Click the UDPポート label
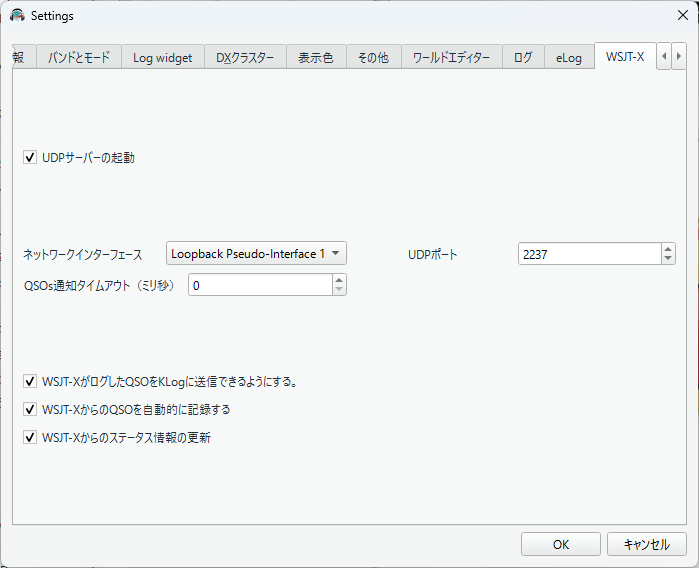 point(433,255)
